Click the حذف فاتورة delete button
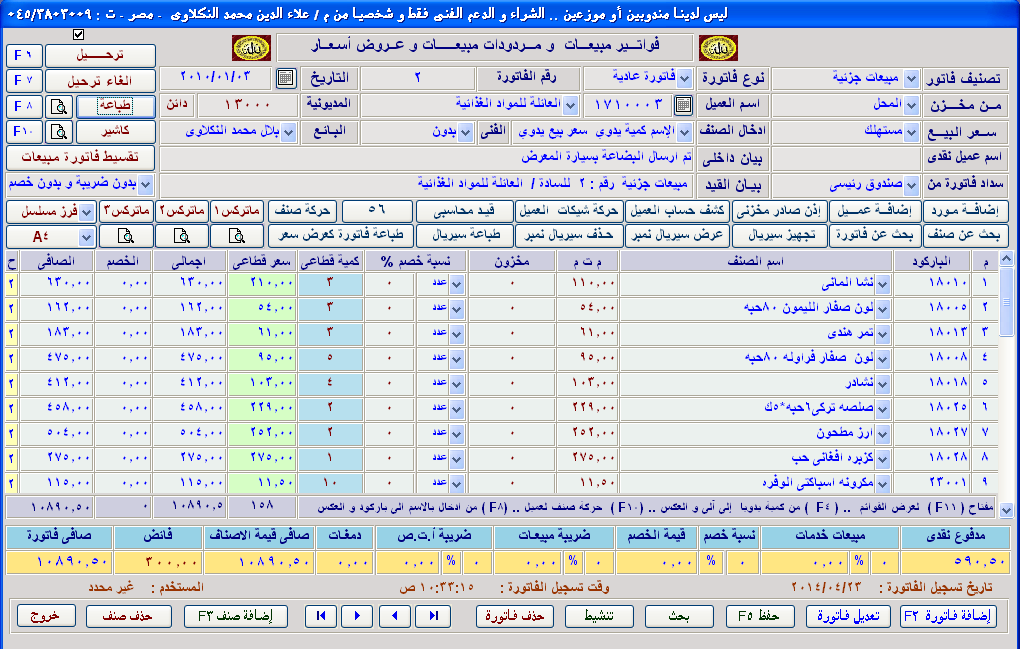This screenshot has width=1020, height=649. (515, 616)
